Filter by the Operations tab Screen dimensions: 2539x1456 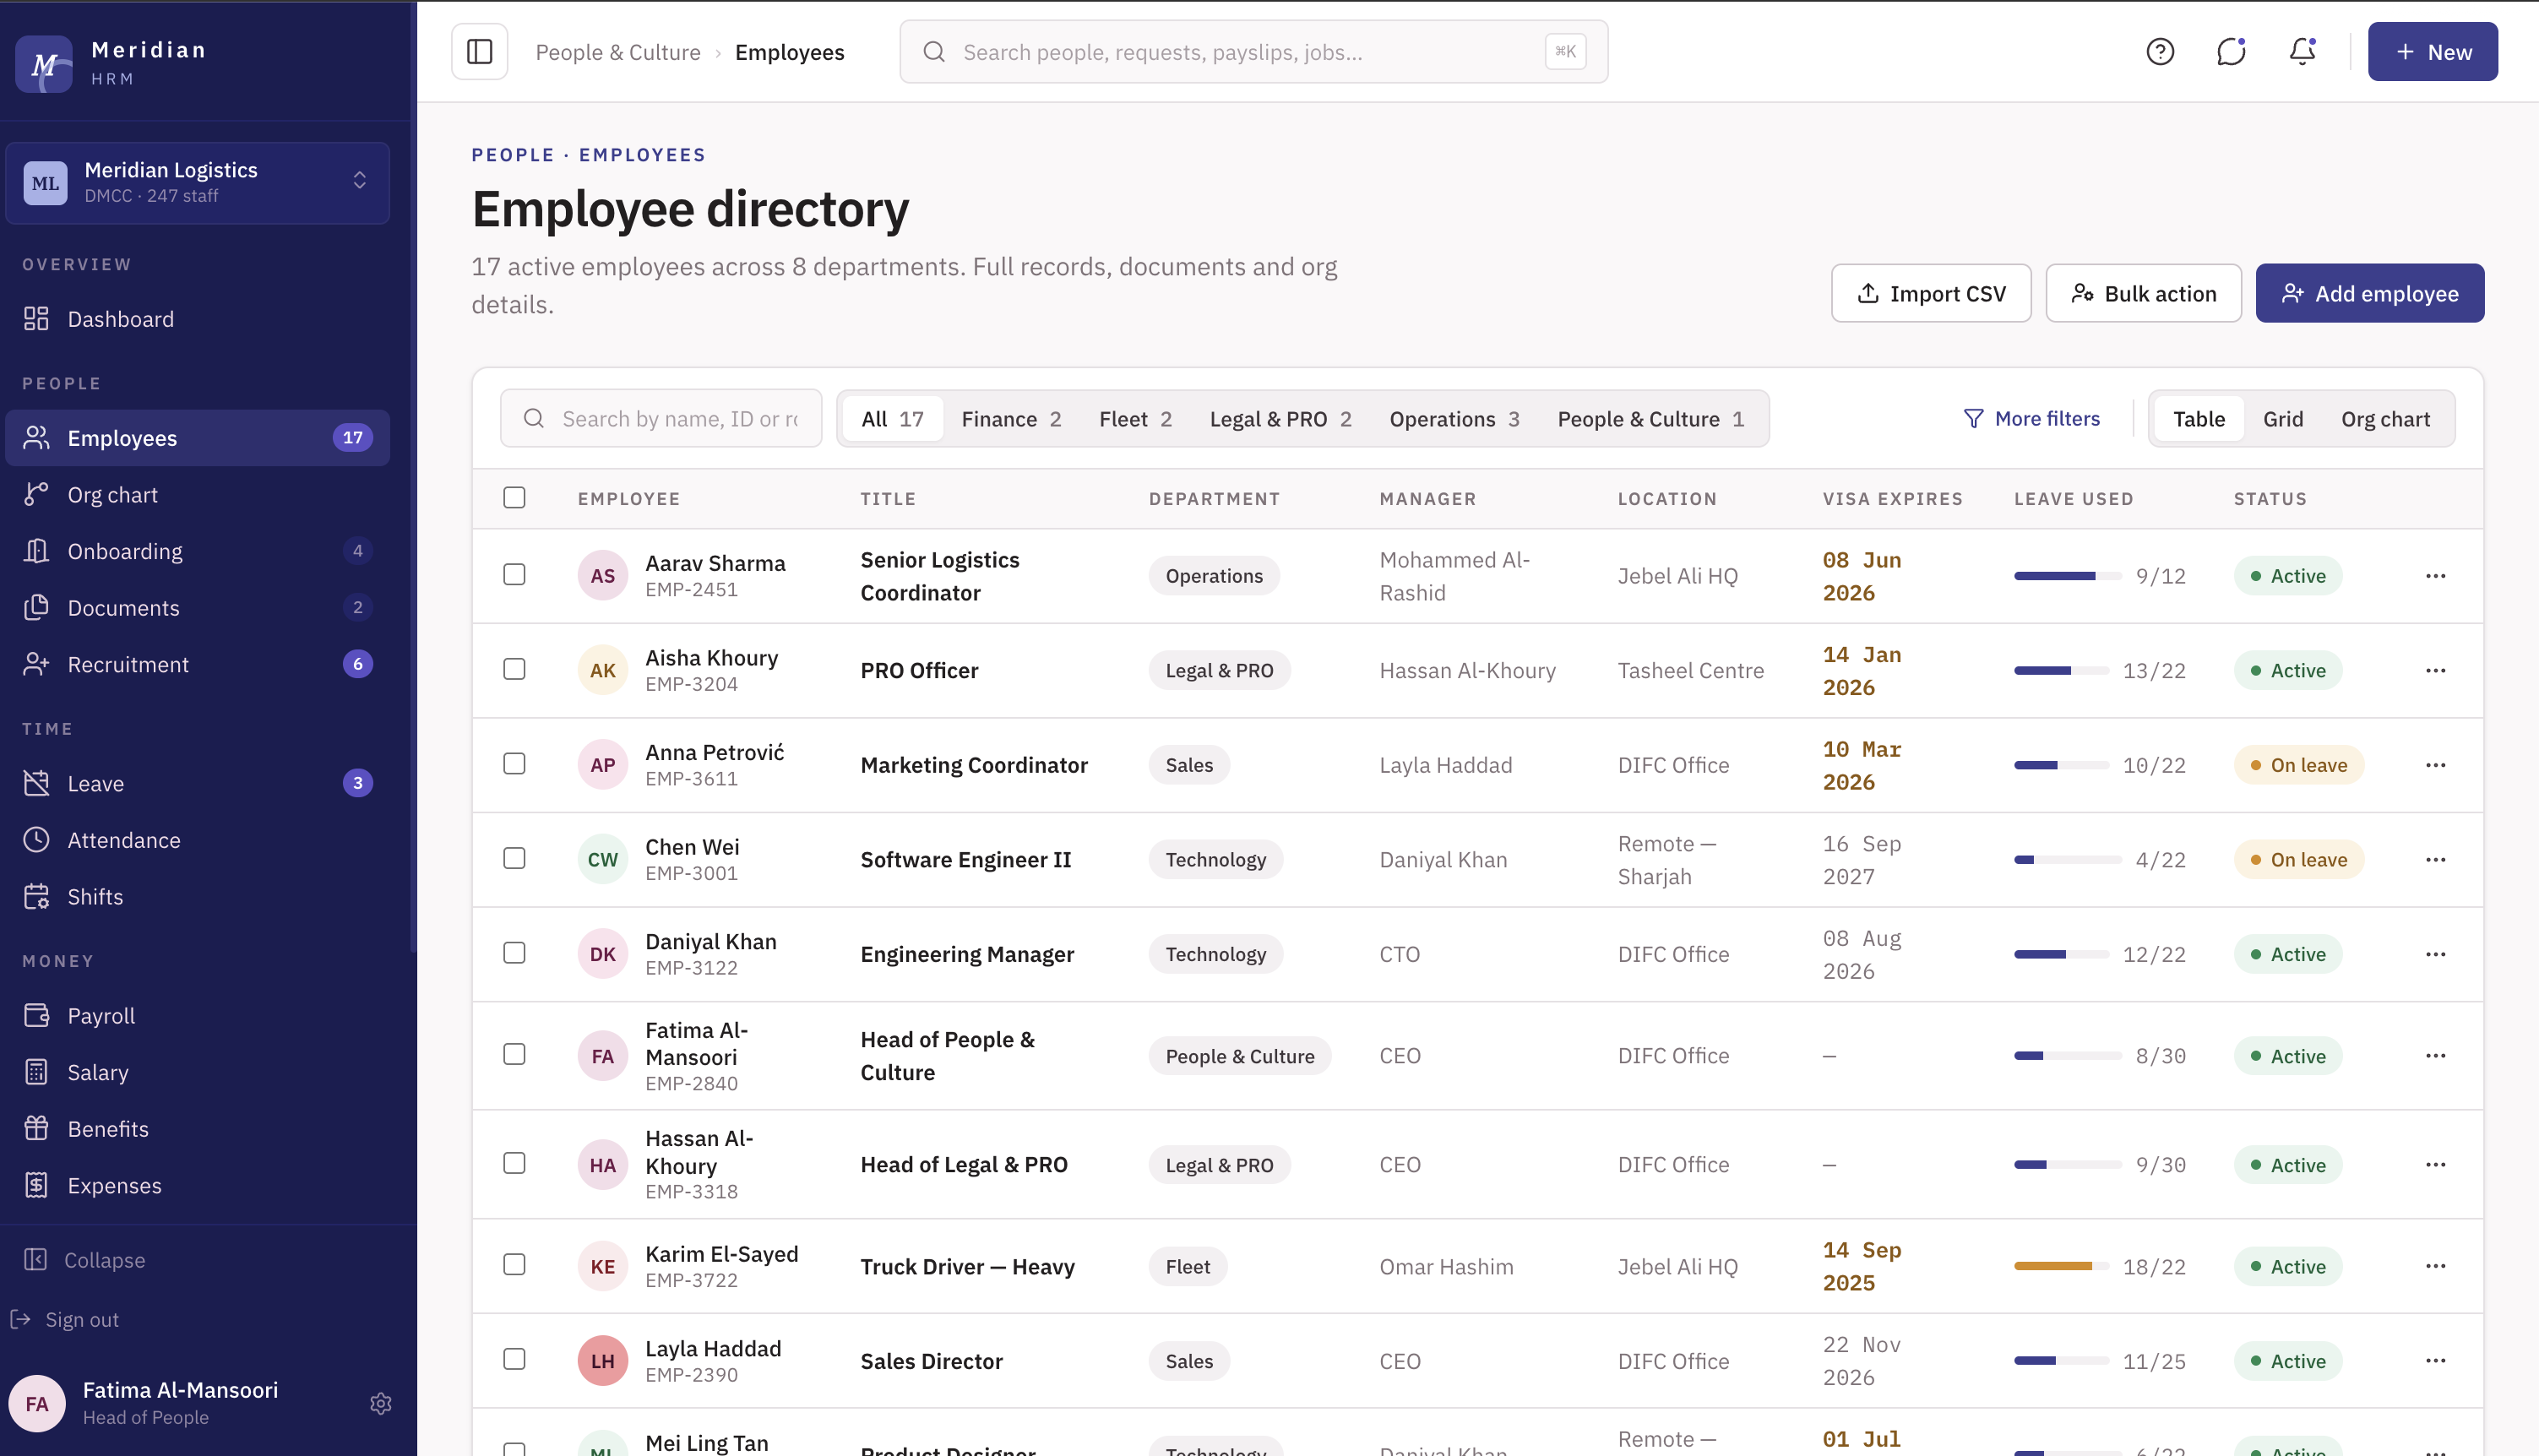pyautogui.click(x=1454, y=419)
